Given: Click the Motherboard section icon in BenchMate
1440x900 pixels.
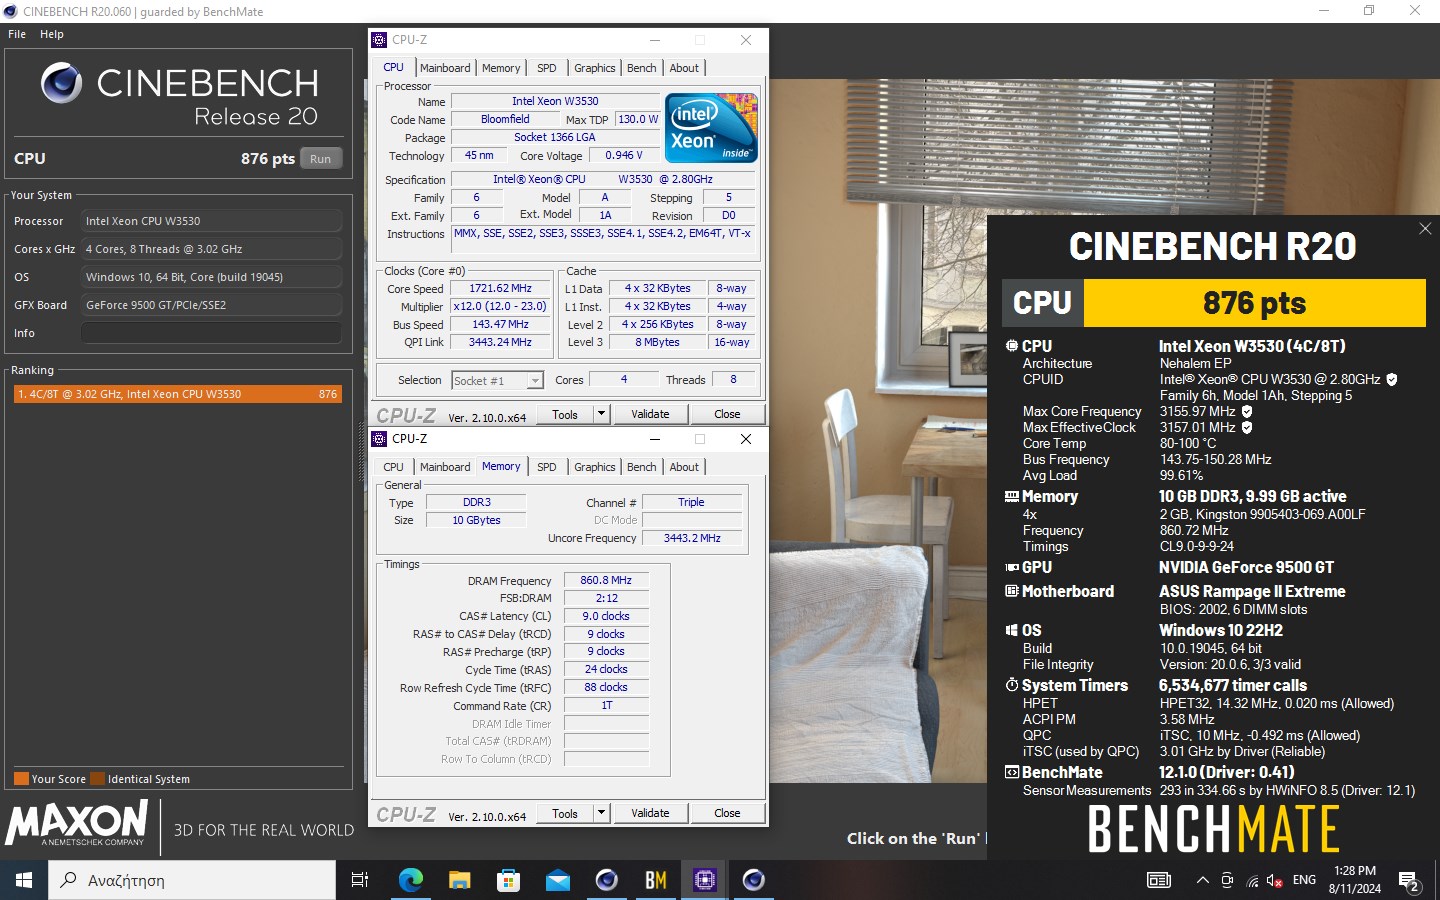Looking at the screenshot, I should coord(1011,591).
